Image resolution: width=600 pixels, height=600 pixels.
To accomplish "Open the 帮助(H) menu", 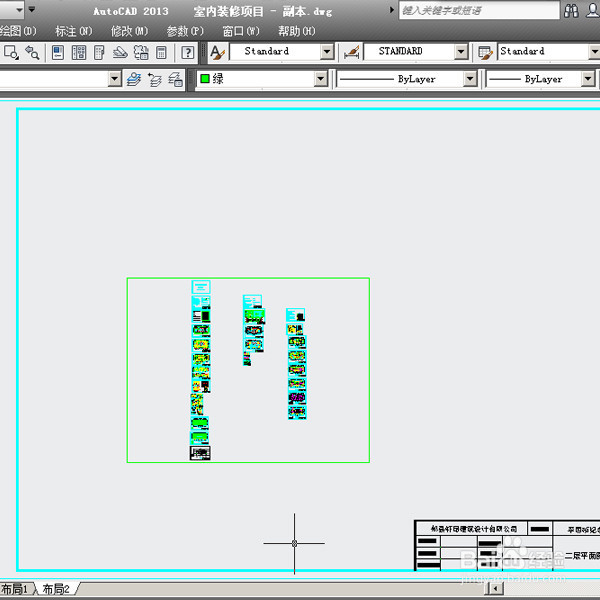I will coord(297,31).
